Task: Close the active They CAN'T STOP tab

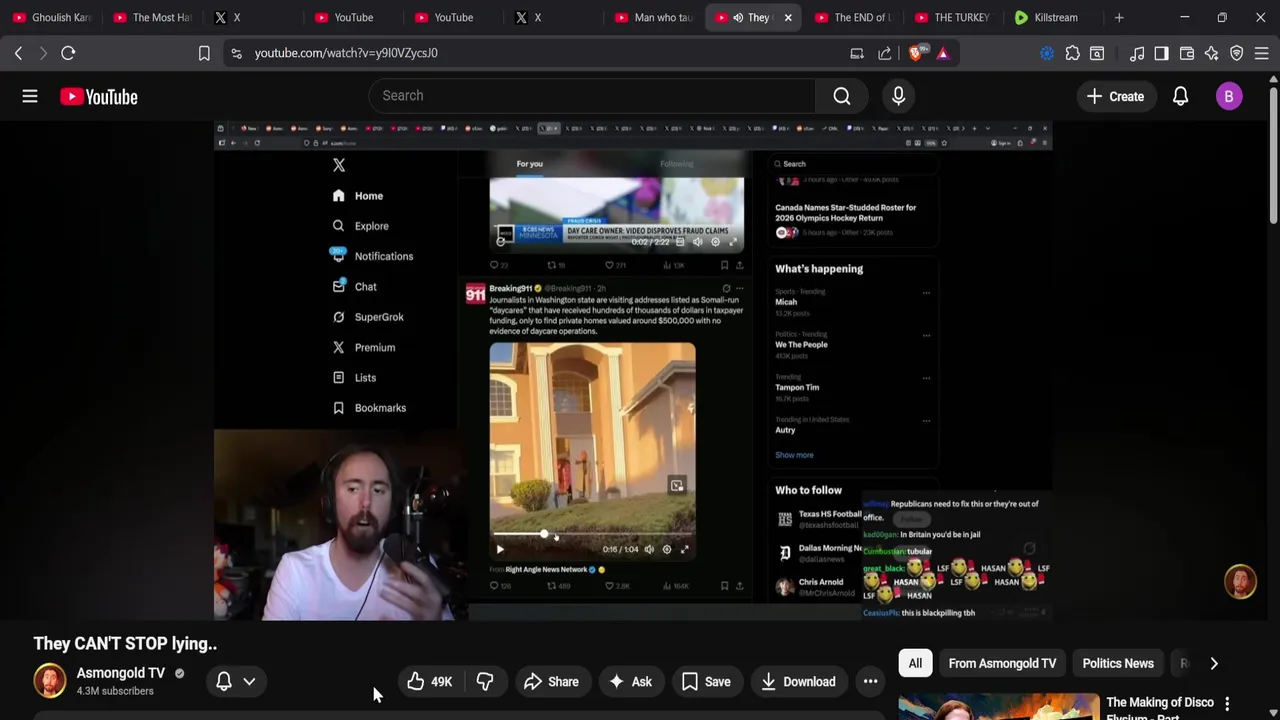Action: click(788, 17)
